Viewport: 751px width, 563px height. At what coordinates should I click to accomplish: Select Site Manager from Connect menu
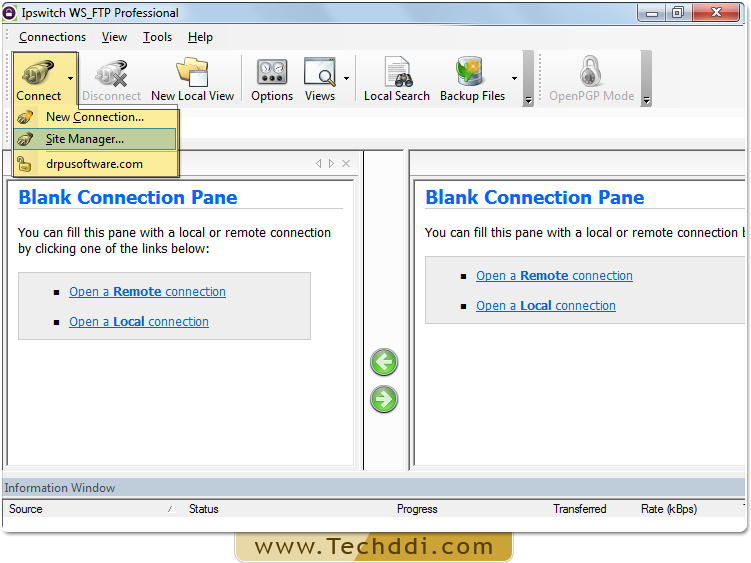(x=85, y=139)
